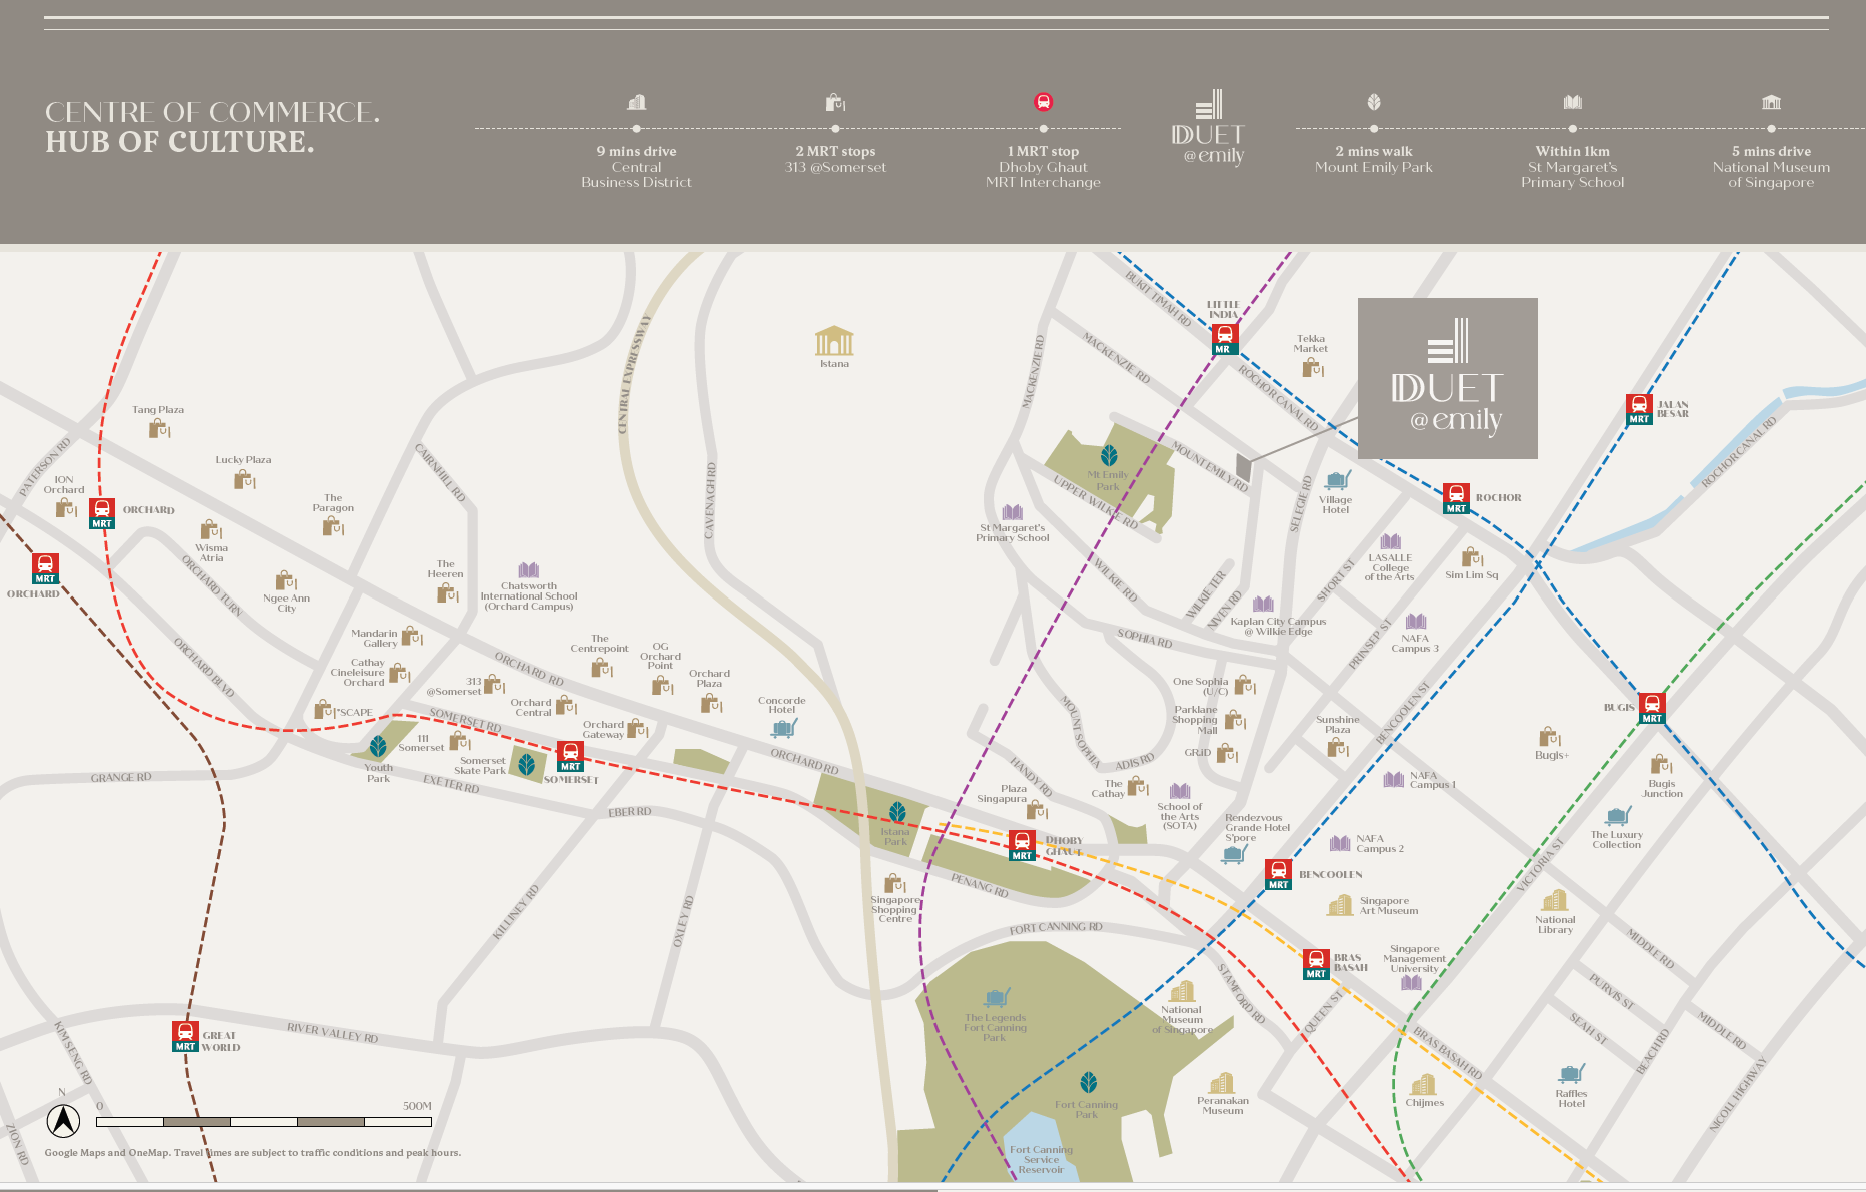Click 'CENTRE OF COMMERCE. HUB OF CULTURE.' heading
Screen dimensions: 1866x1192
(x=212, y=127)
